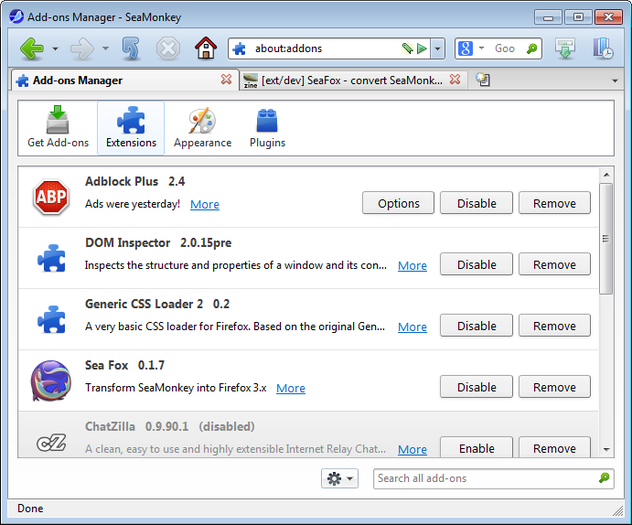Open the Plugins category
This screenshot has width=632, height=525.
point(267,128)
